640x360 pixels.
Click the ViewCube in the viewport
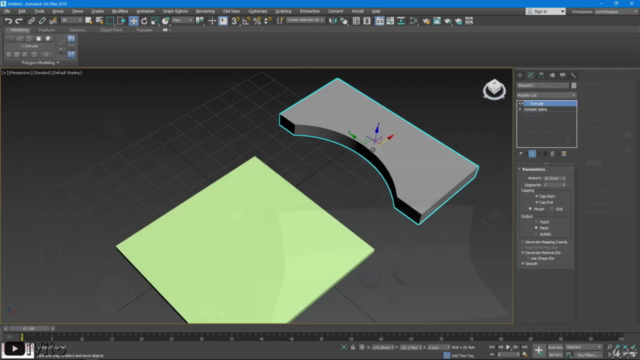coord(494,89)
